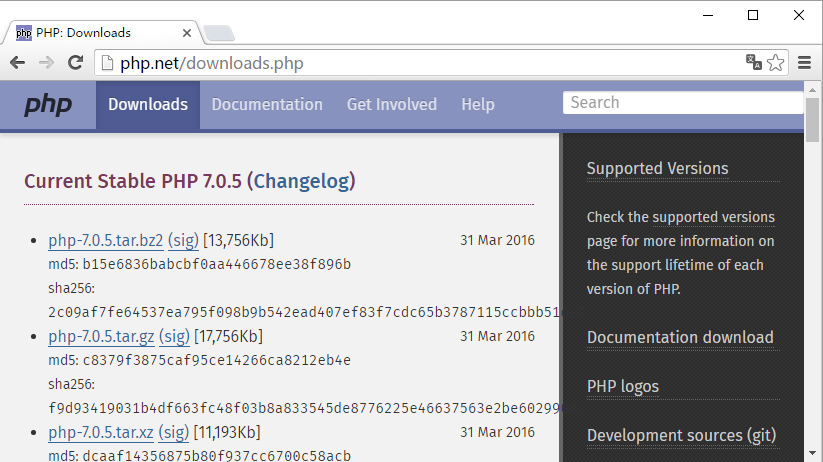Open the Documentation nav item
The height and width of the screenshot is (462, 823).
(x=267, y=104)
